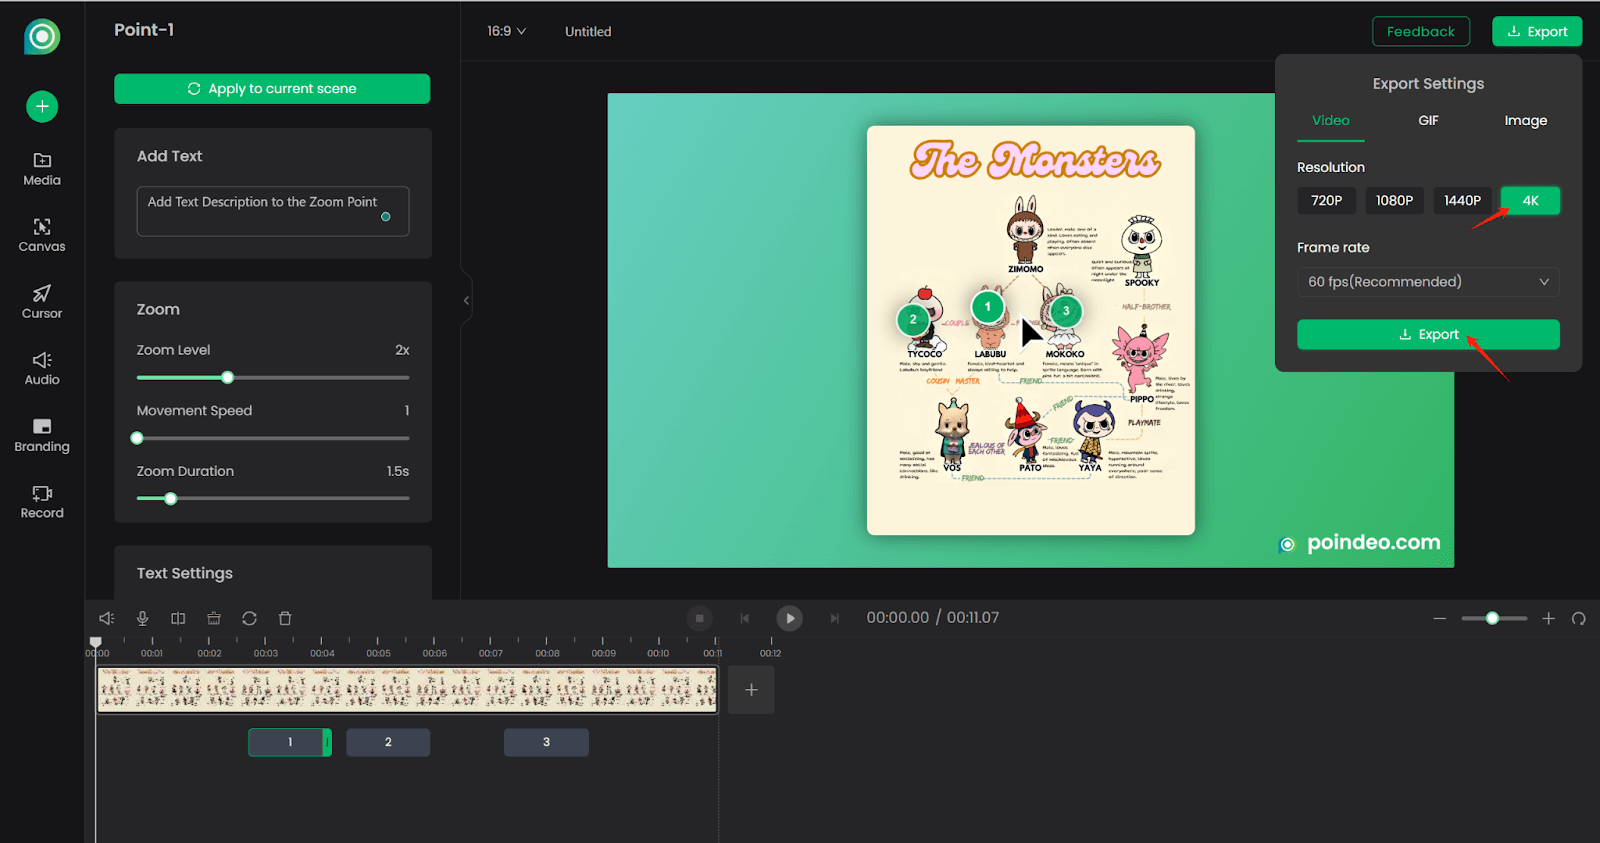Switch to the Video export tab
Image resolution: width=1600 pixels, height=843 pixels.
point(1331,120)
